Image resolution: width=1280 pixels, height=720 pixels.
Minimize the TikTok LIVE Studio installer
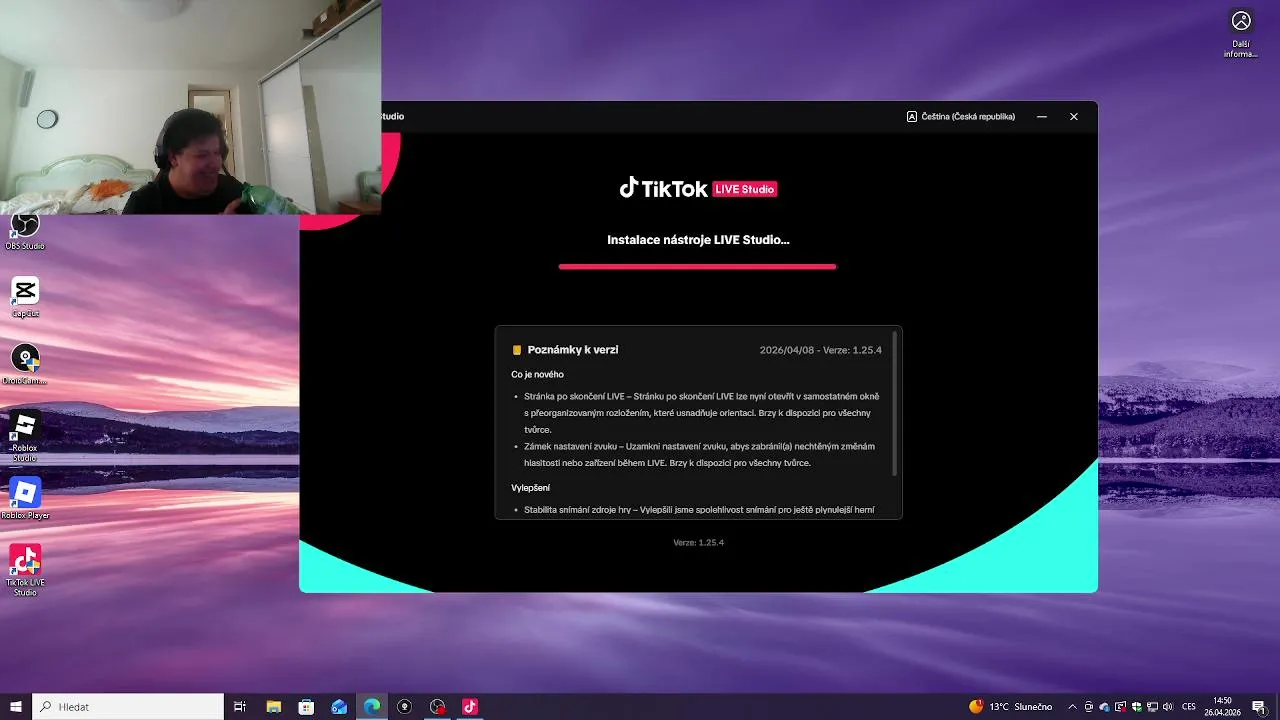point(1042,117)
